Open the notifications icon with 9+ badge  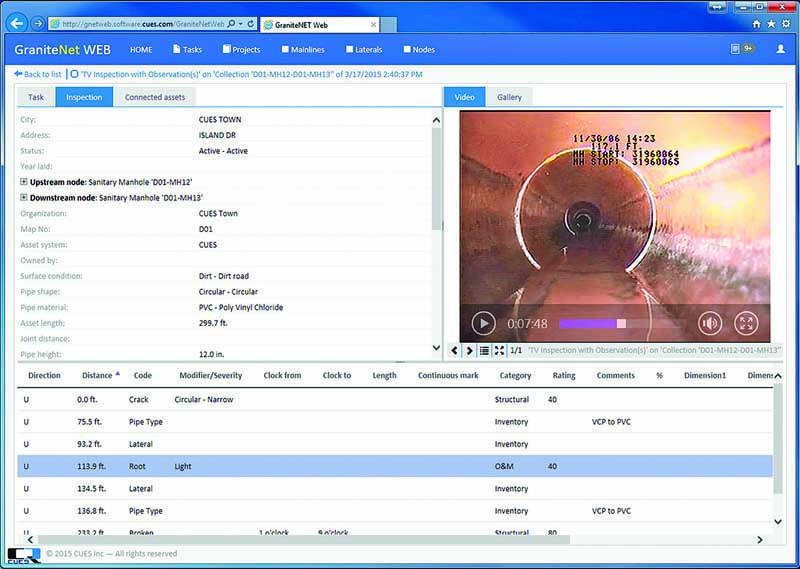click(x=742, y=49)
